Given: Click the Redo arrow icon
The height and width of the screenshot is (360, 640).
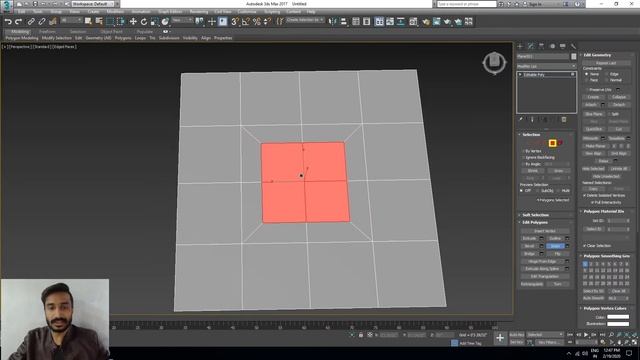Looking at the screenshot, I should [x=18, y=22].
